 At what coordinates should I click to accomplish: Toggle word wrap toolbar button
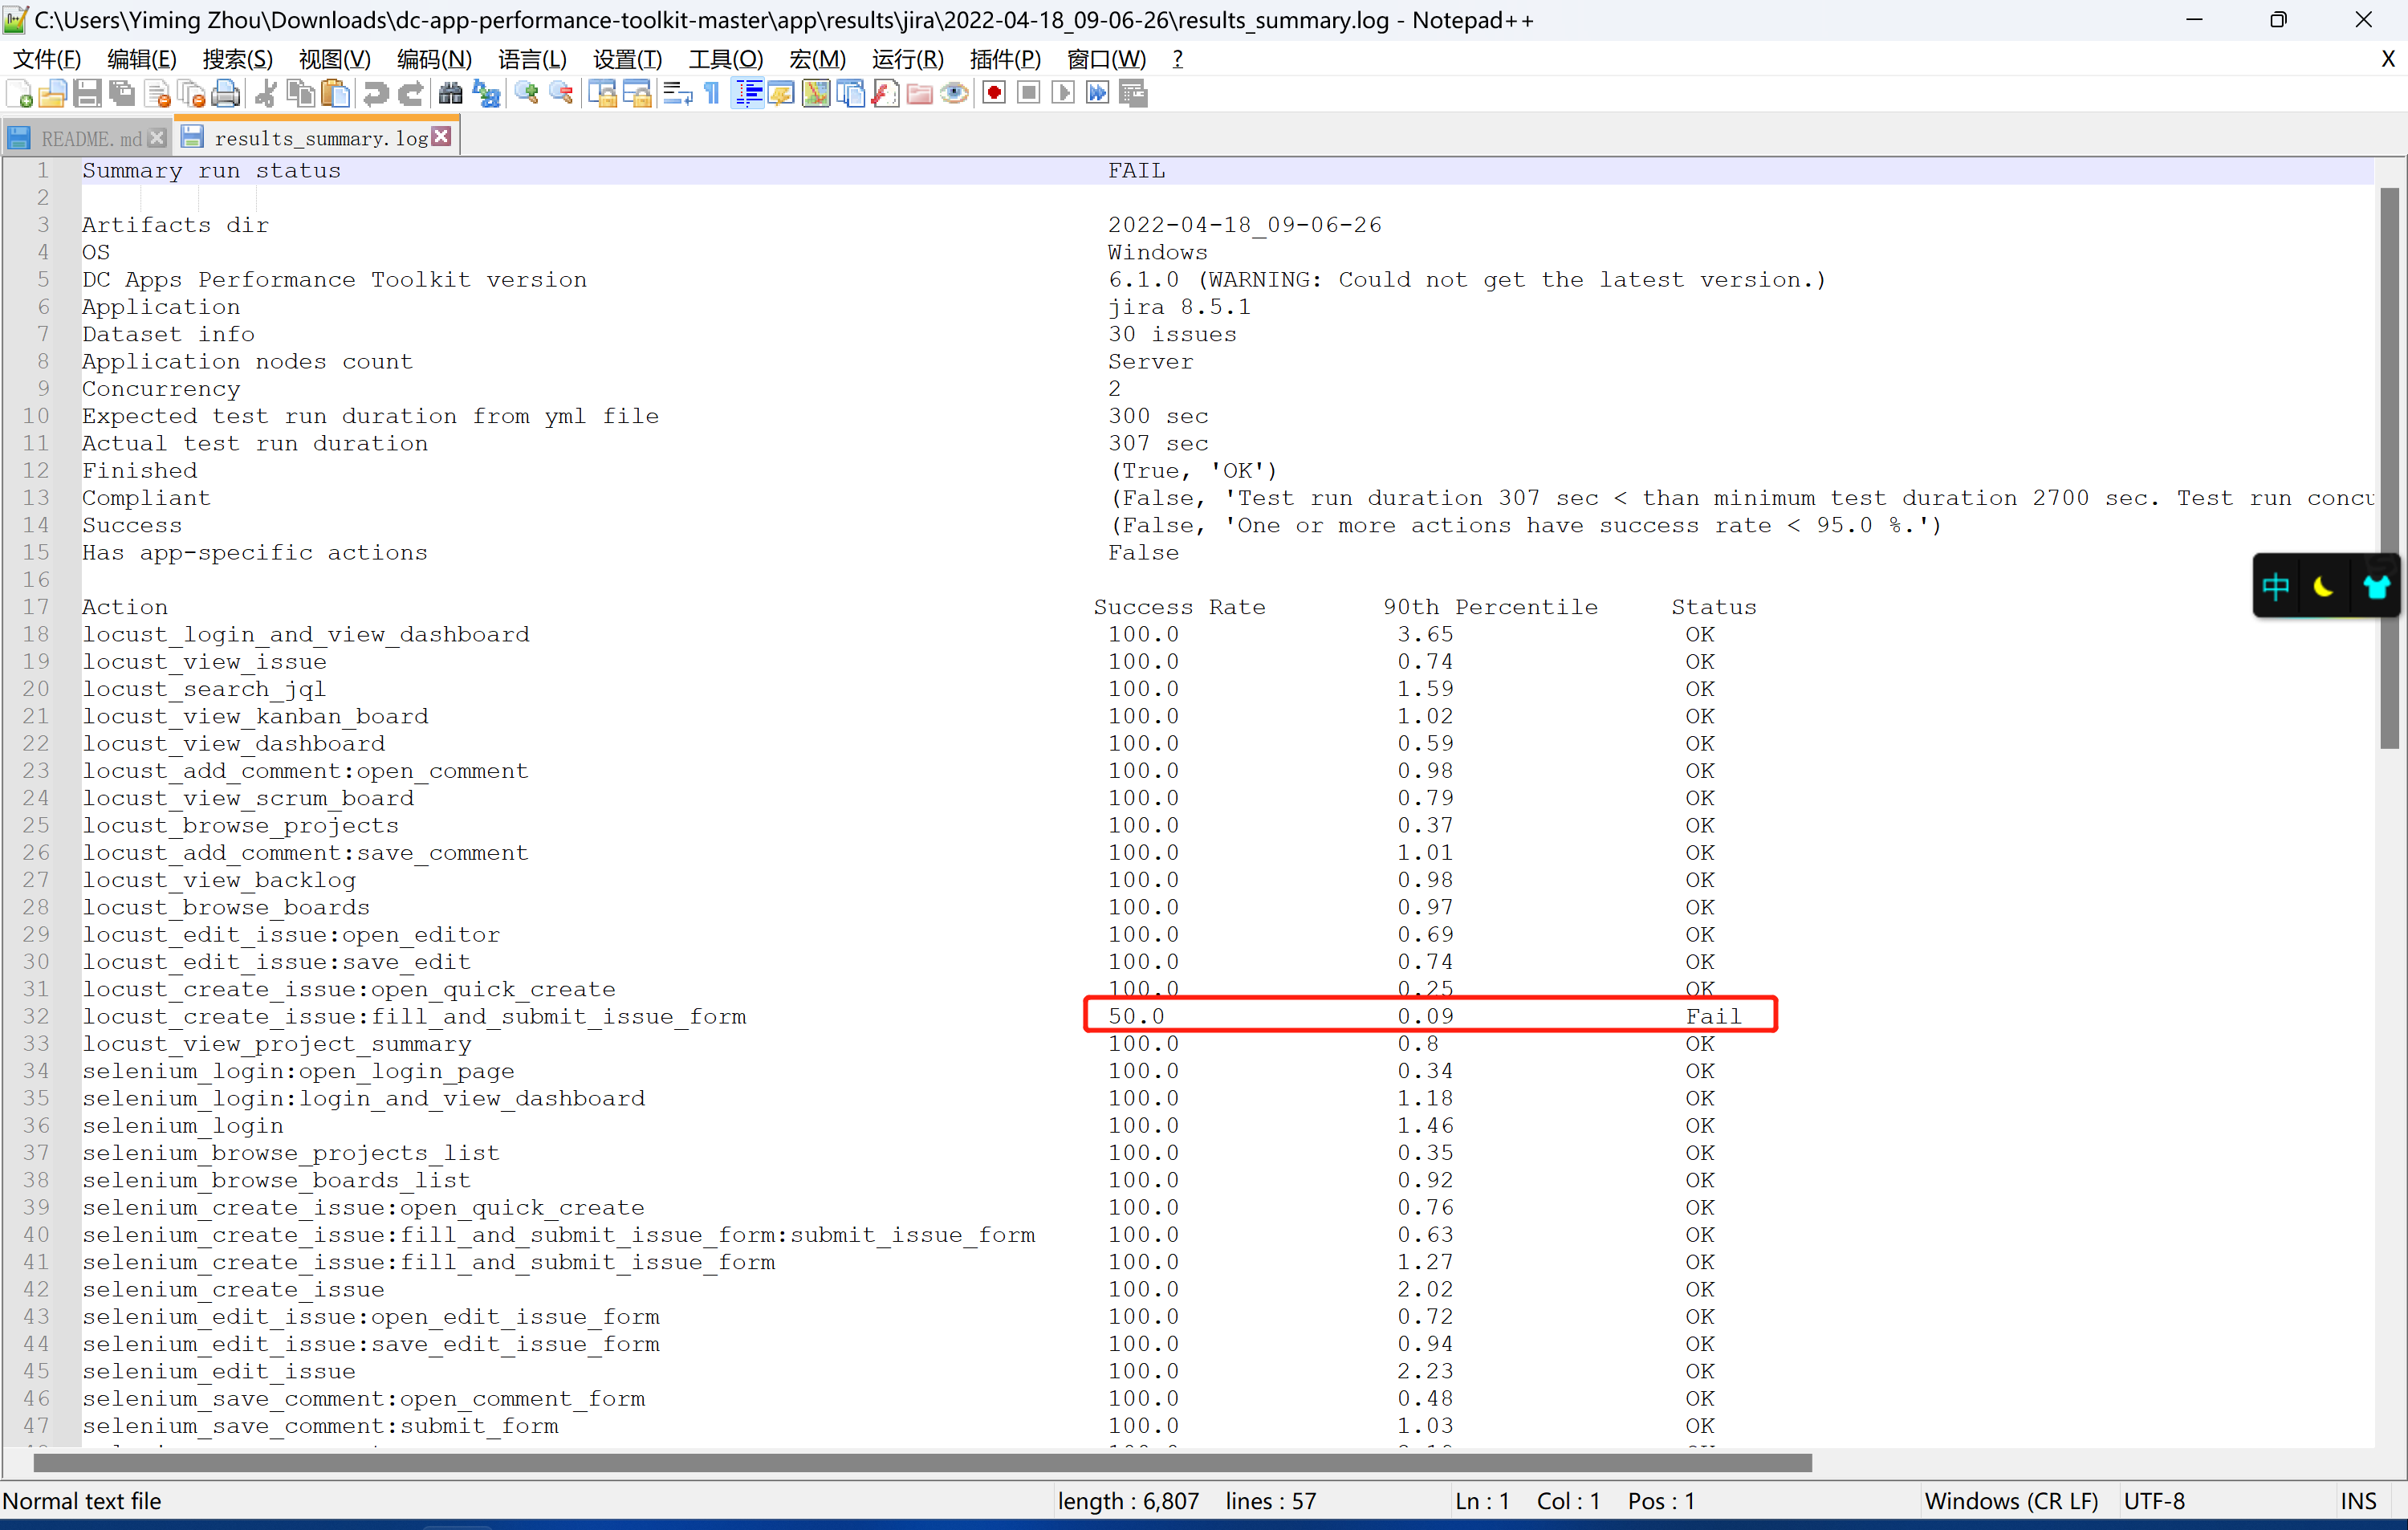pyautogui.click(x=677, y=94)
